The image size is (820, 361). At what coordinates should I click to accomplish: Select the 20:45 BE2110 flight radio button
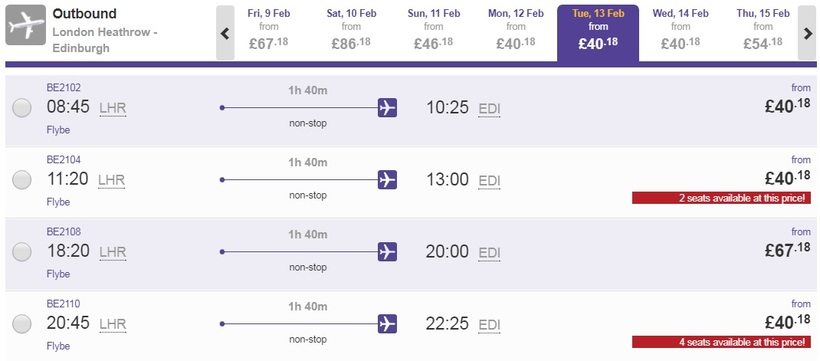click(22, 324)
